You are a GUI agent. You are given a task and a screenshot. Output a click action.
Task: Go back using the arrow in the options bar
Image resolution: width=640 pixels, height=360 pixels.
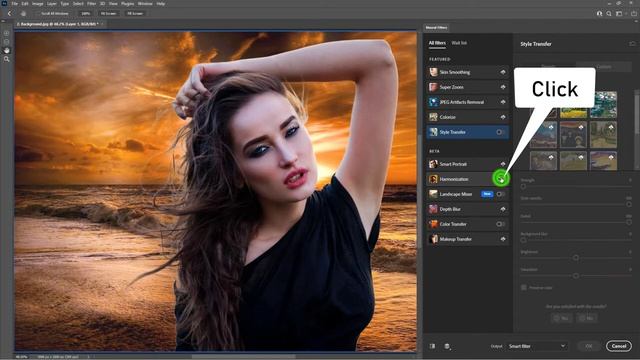[x=9, y=13]
